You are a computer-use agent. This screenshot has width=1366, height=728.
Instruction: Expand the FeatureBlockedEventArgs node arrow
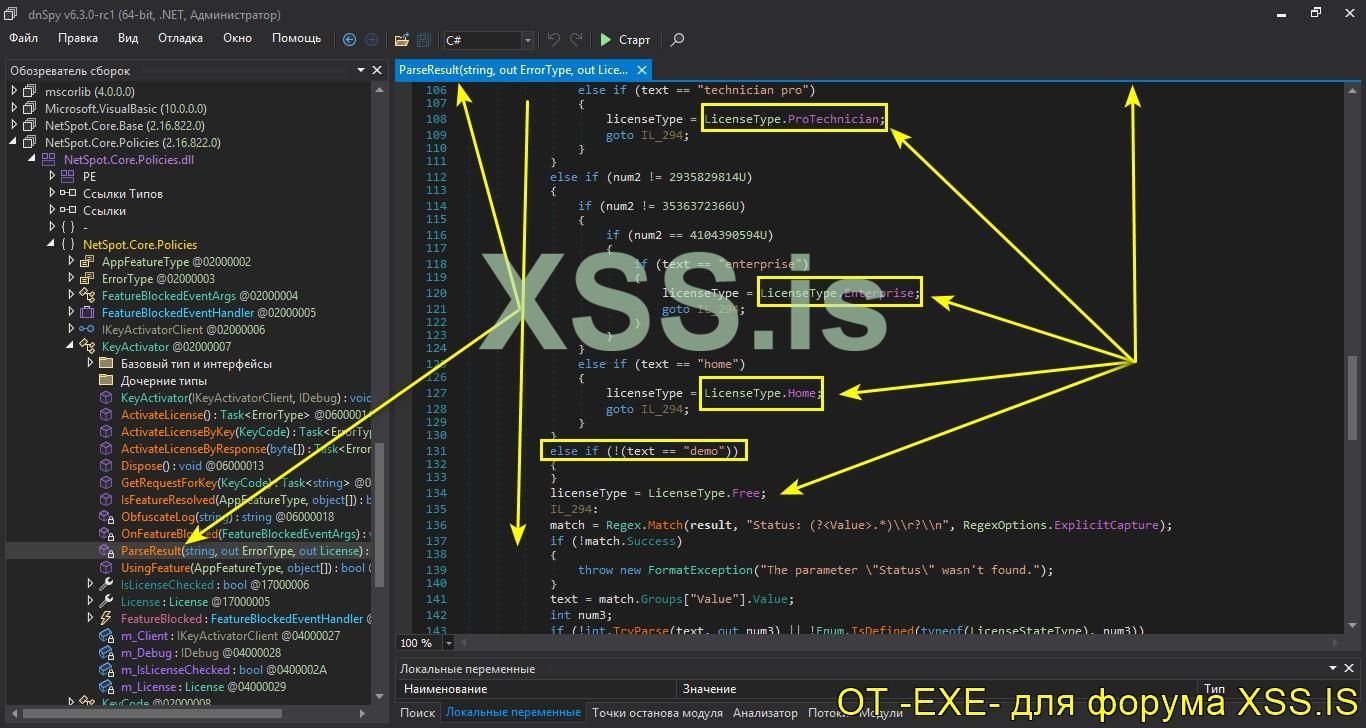71,296
